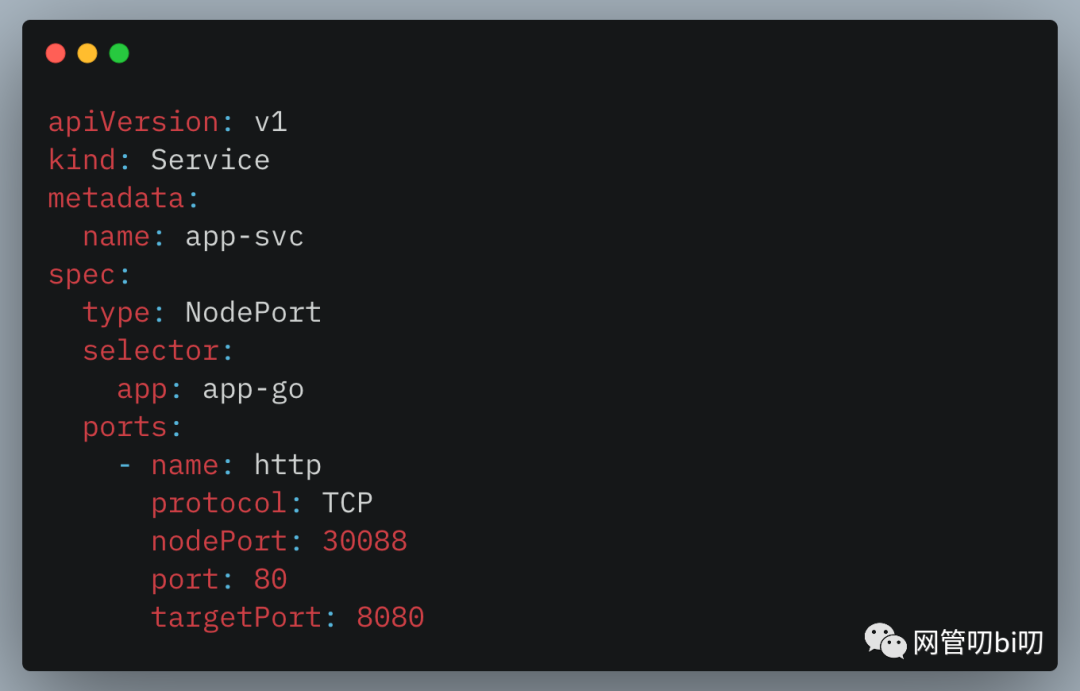This screenshot has height=691, width=1080.
Task: Click the yellow minimize window dot
Action: click(x=87, y=53)
